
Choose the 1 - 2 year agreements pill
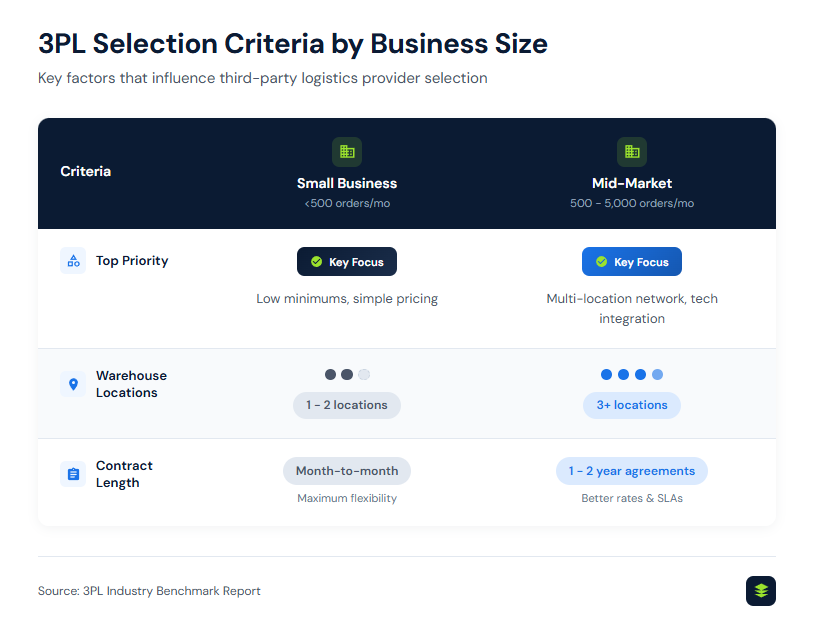pyautogui.click(x=632, y=471)
